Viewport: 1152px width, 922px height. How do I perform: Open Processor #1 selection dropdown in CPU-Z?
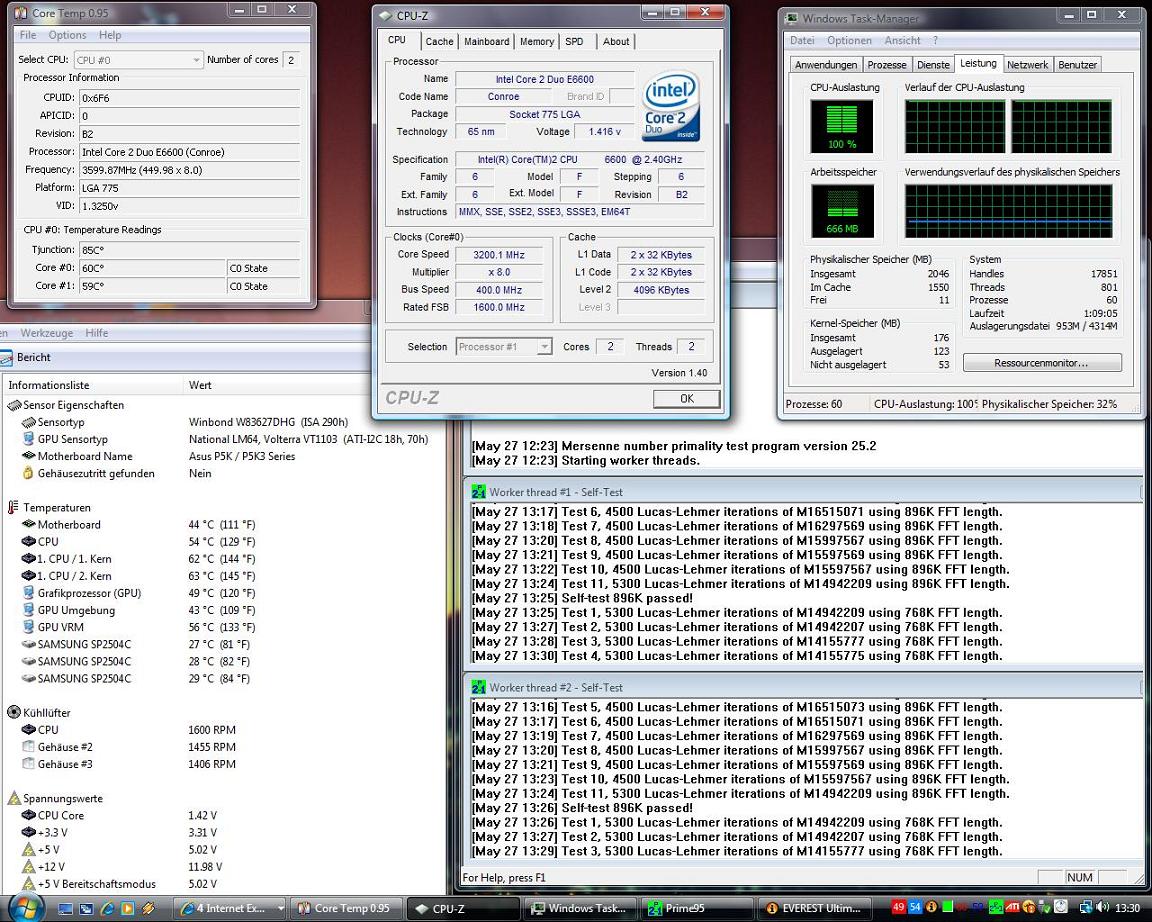pyautogui.click(x=504, y=347)
